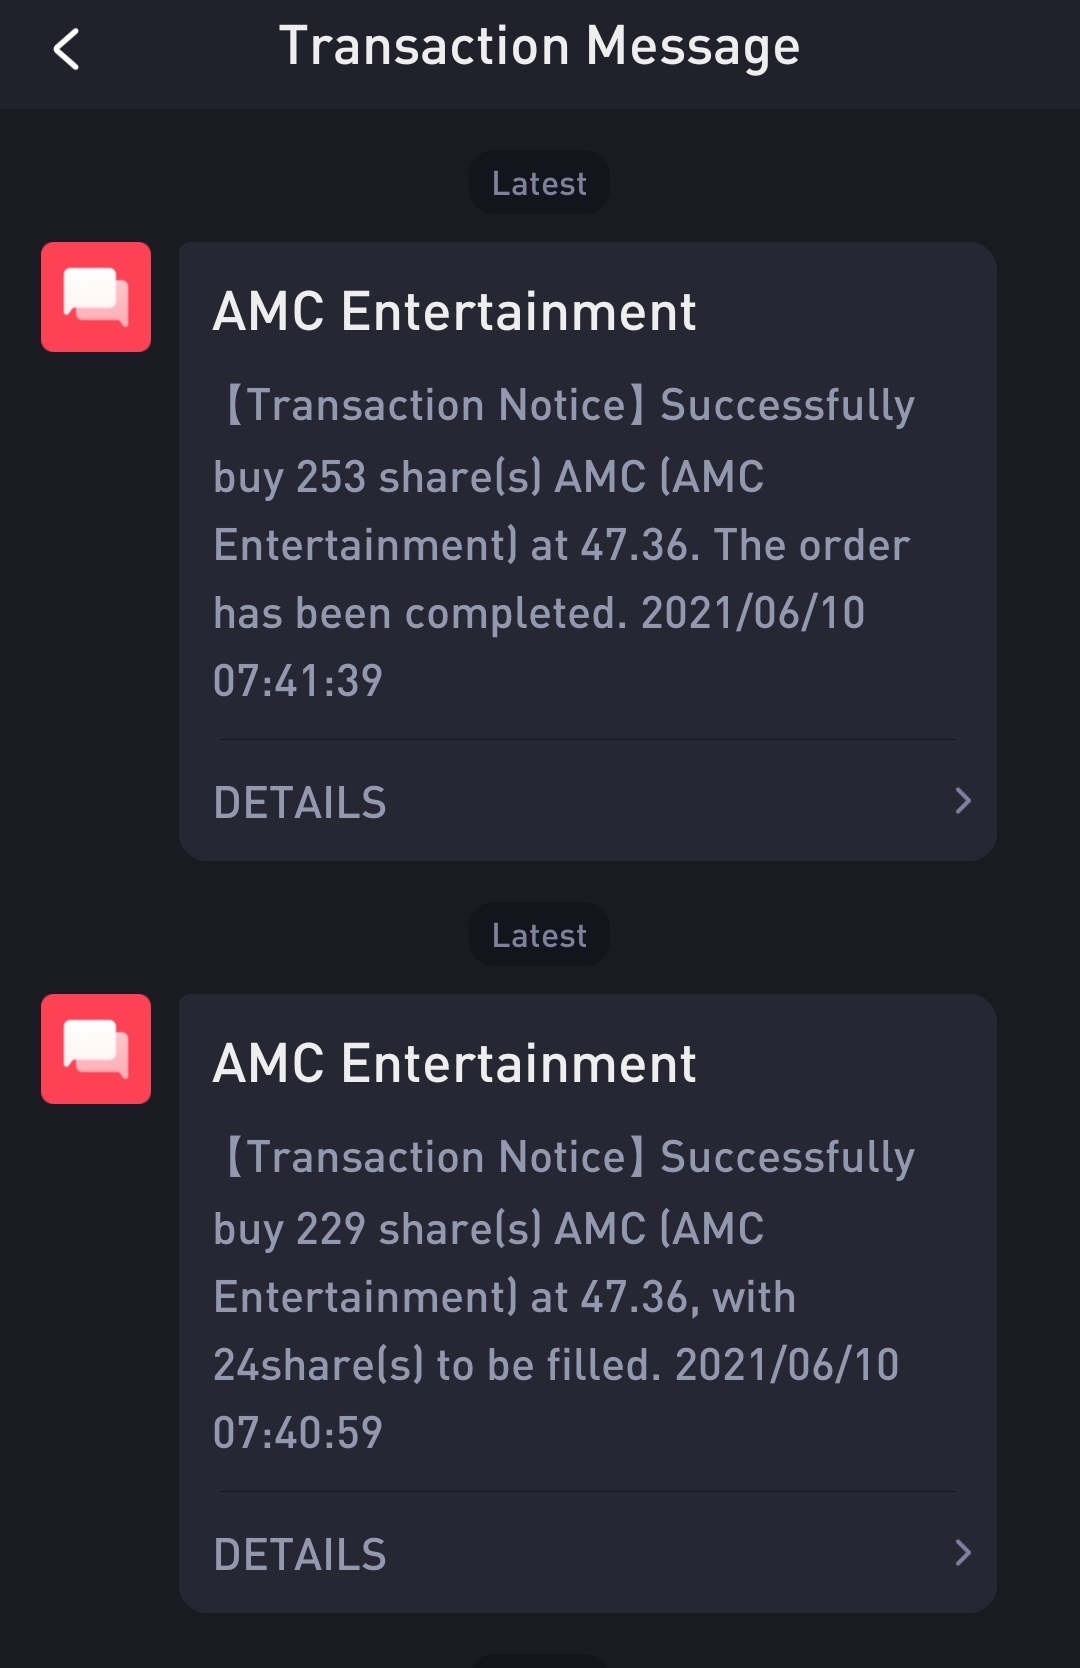Select the AMC Entertainment title of the 229-share notice
This screenshot has width=1080, height=1668.
(x=454, y=1063)
